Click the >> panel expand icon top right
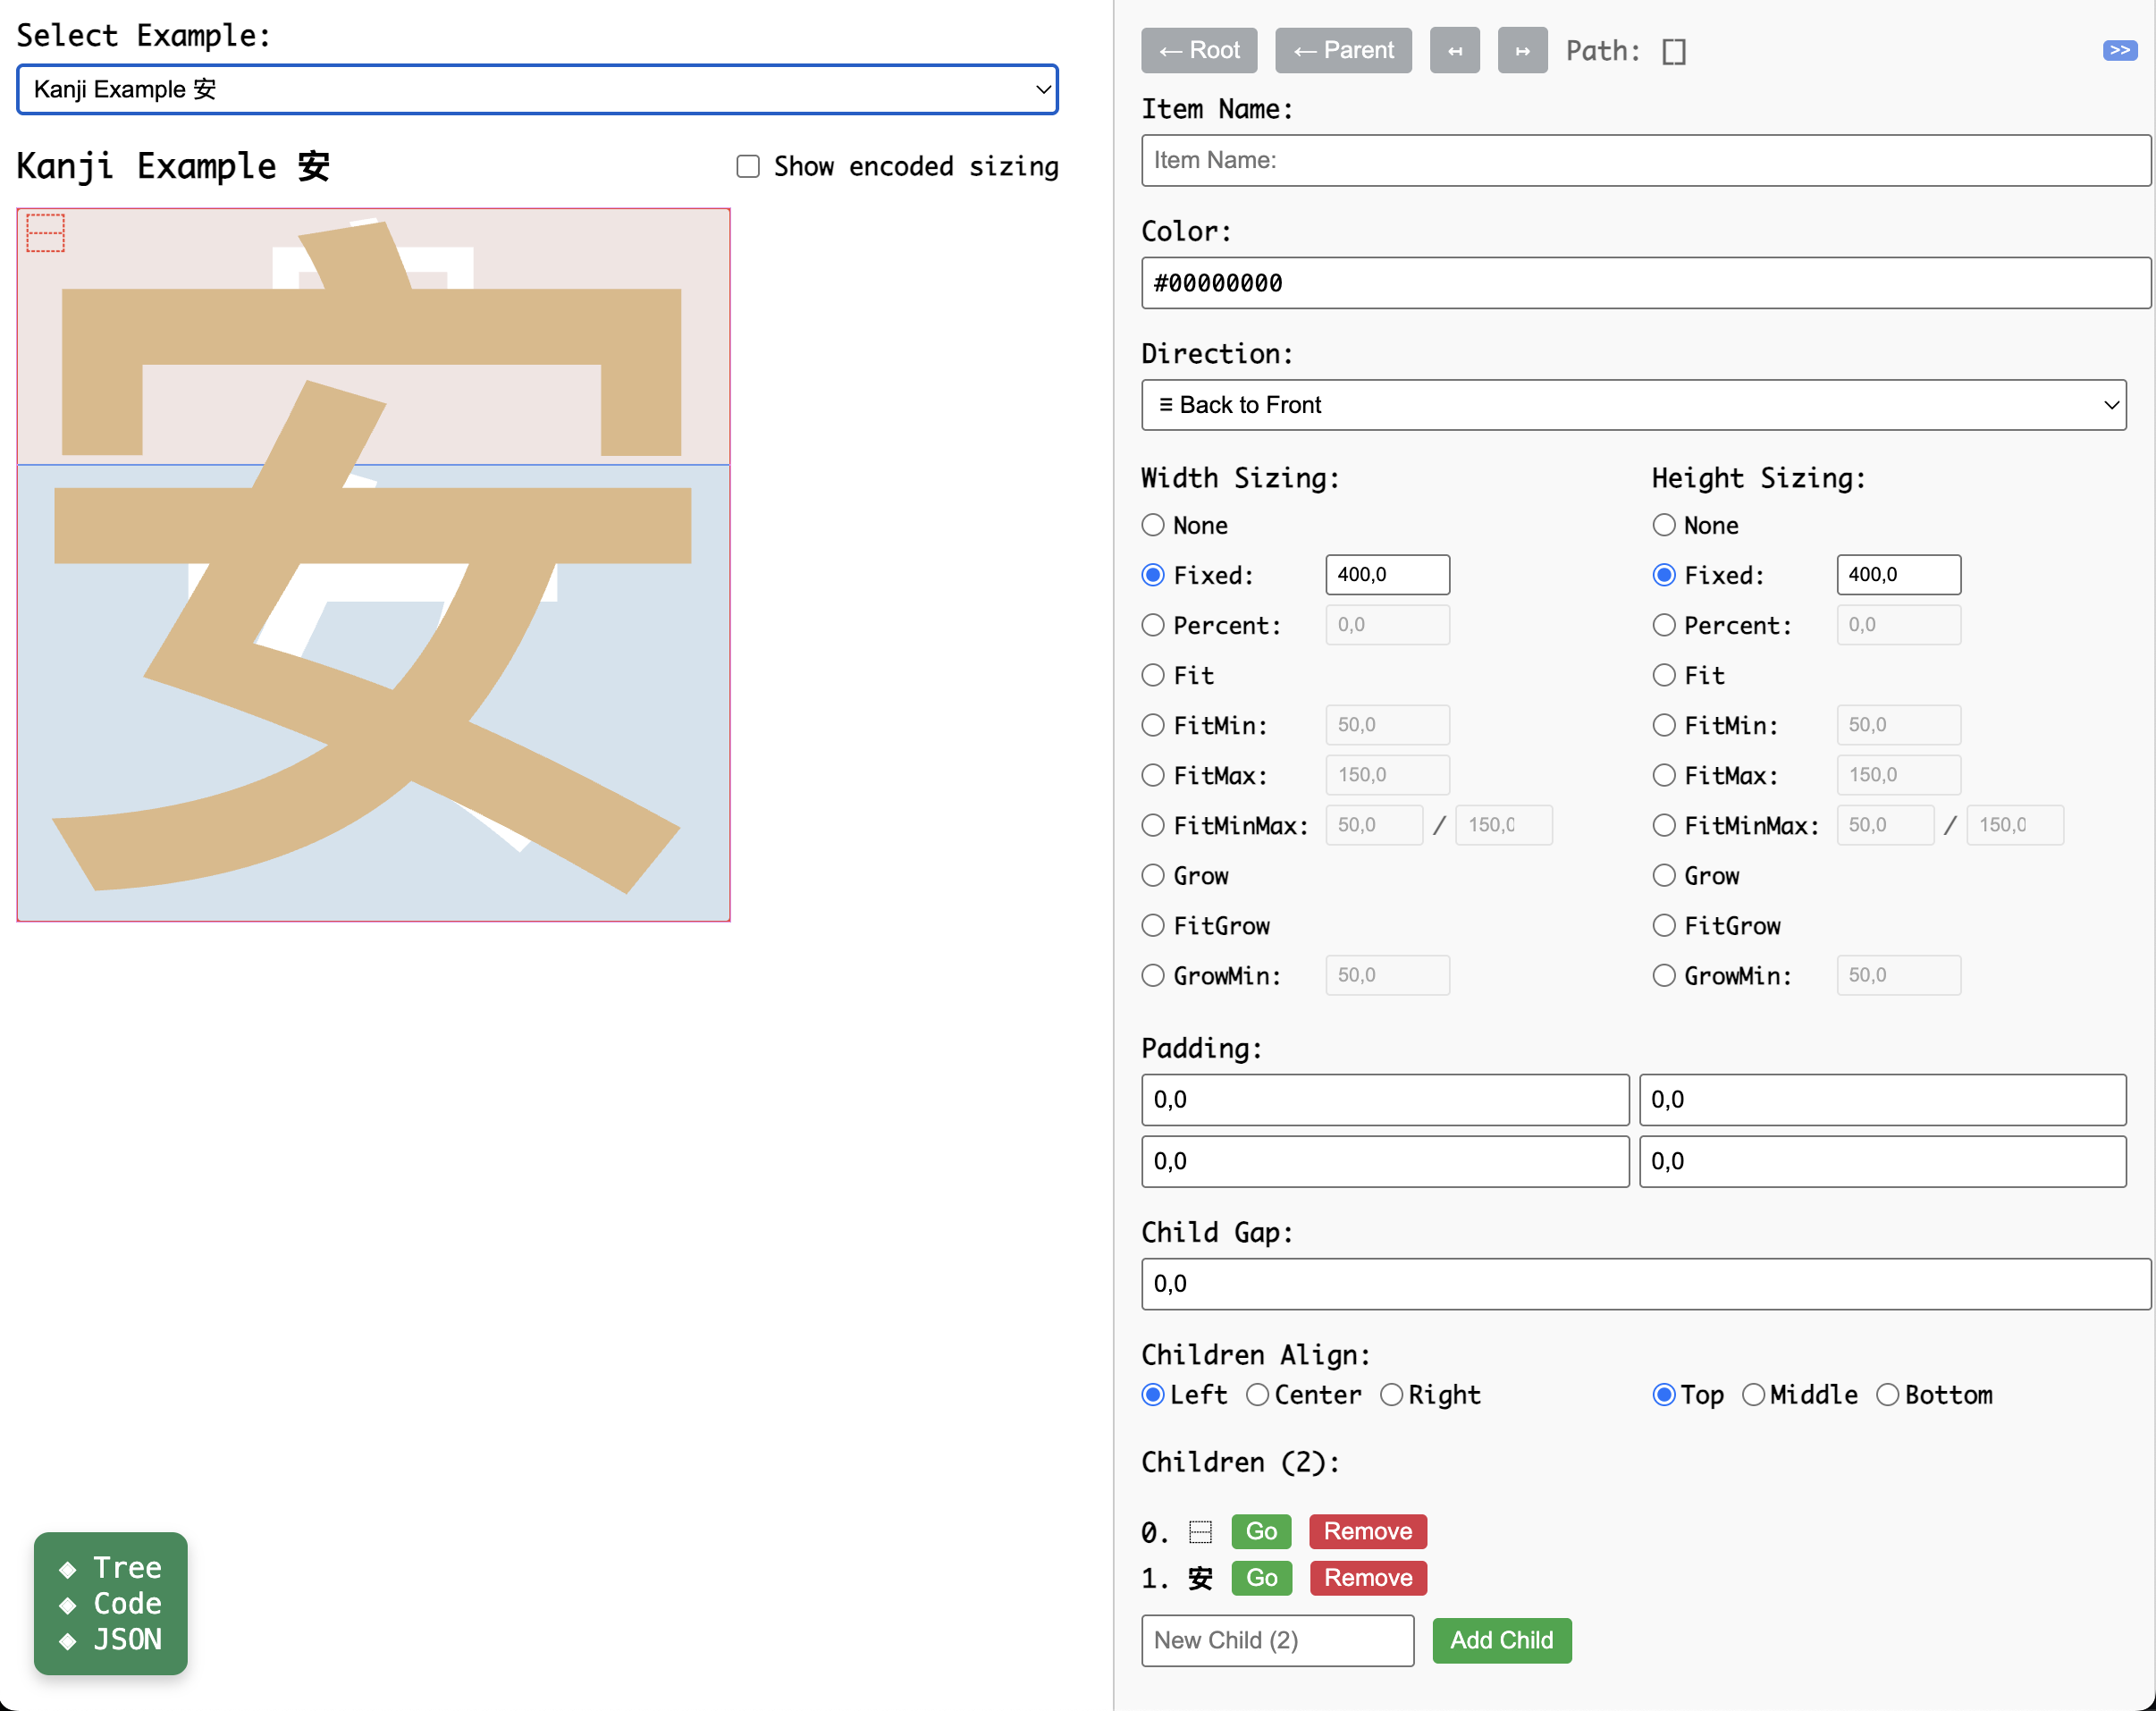The image size is (2156, 1711). point(2119,50)
